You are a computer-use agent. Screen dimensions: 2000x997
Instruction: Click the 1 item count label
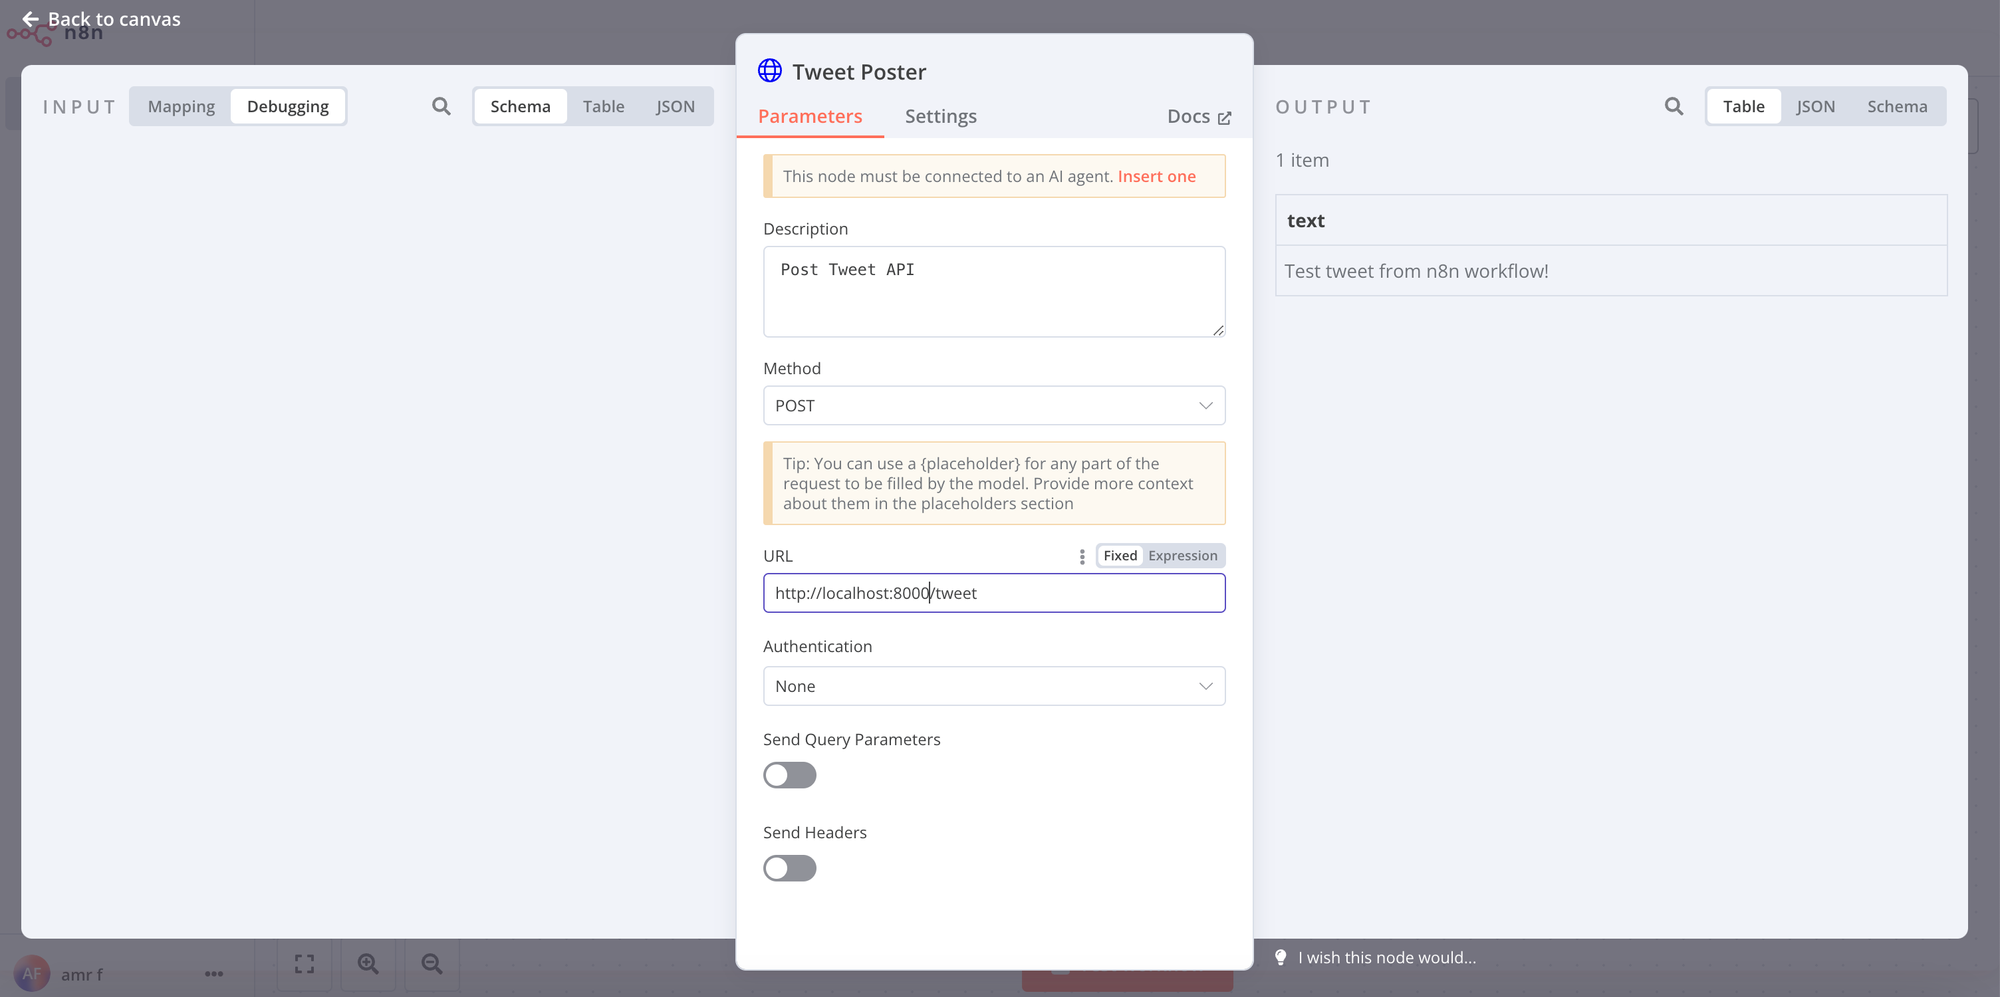[1302, 160]
